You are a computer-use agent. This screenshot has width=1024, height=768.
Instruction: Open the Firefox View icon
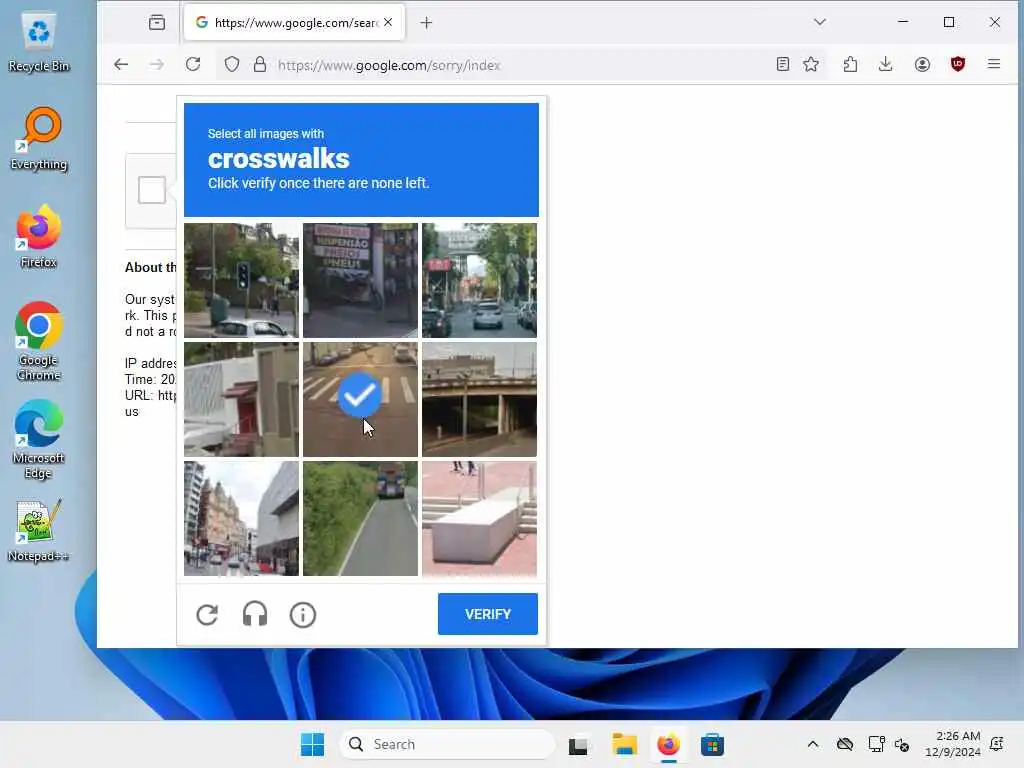(157, 23)
